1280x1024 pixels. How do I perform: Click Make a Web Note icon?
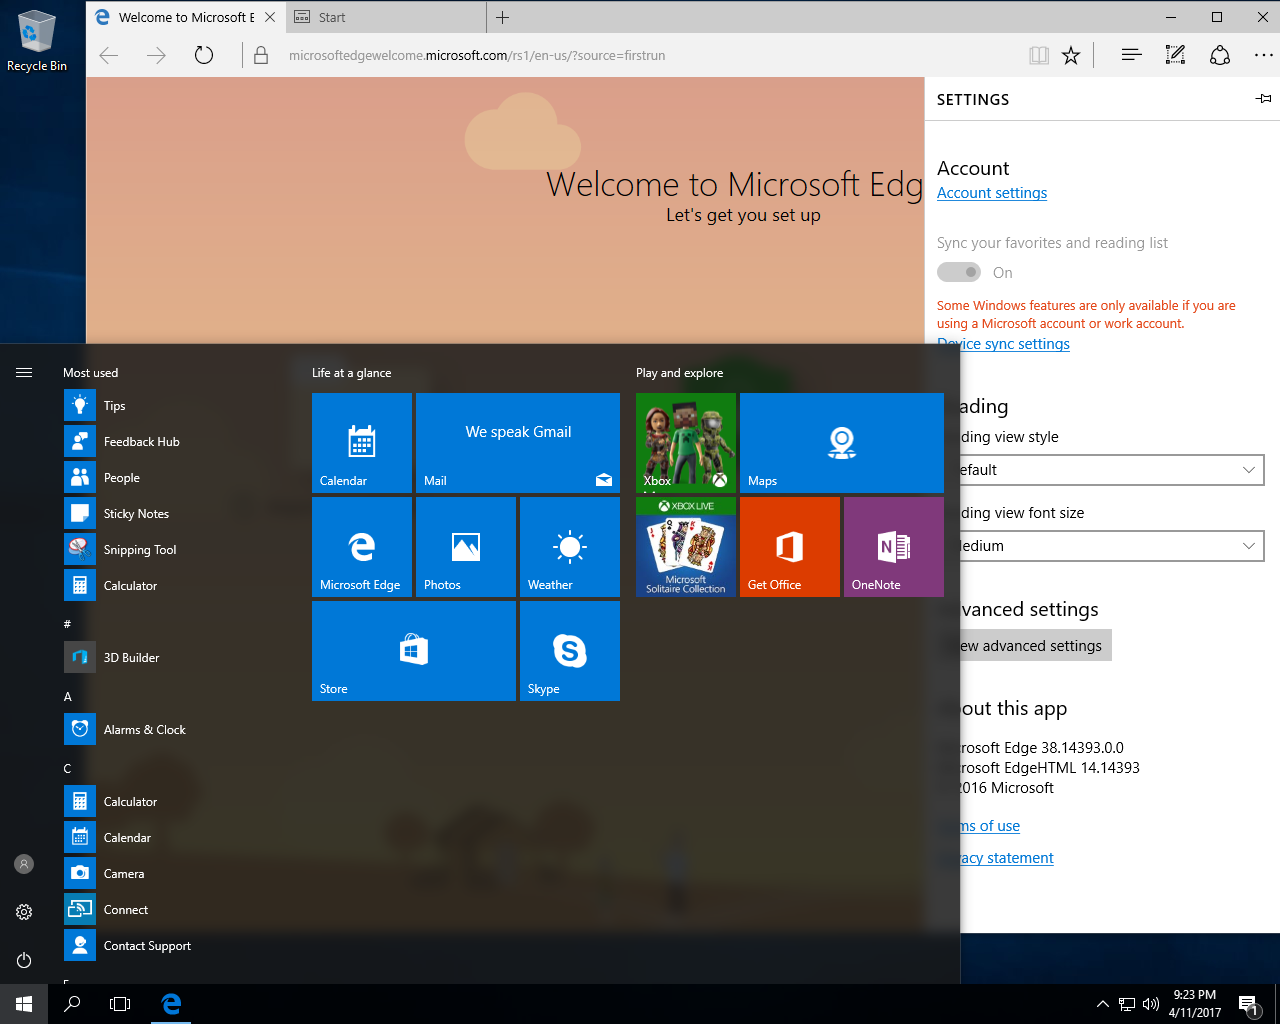tap(1176, 56)
